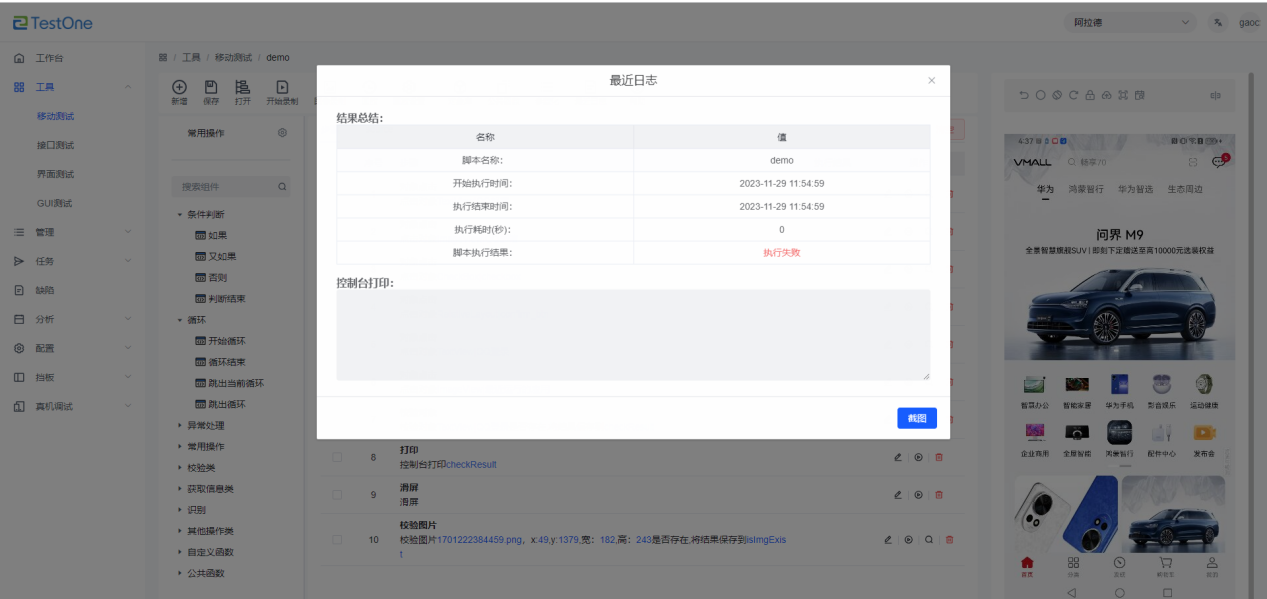Run step 9 滑屏 with its play icon
The image size is (1267, 599).
click(918, 495)
